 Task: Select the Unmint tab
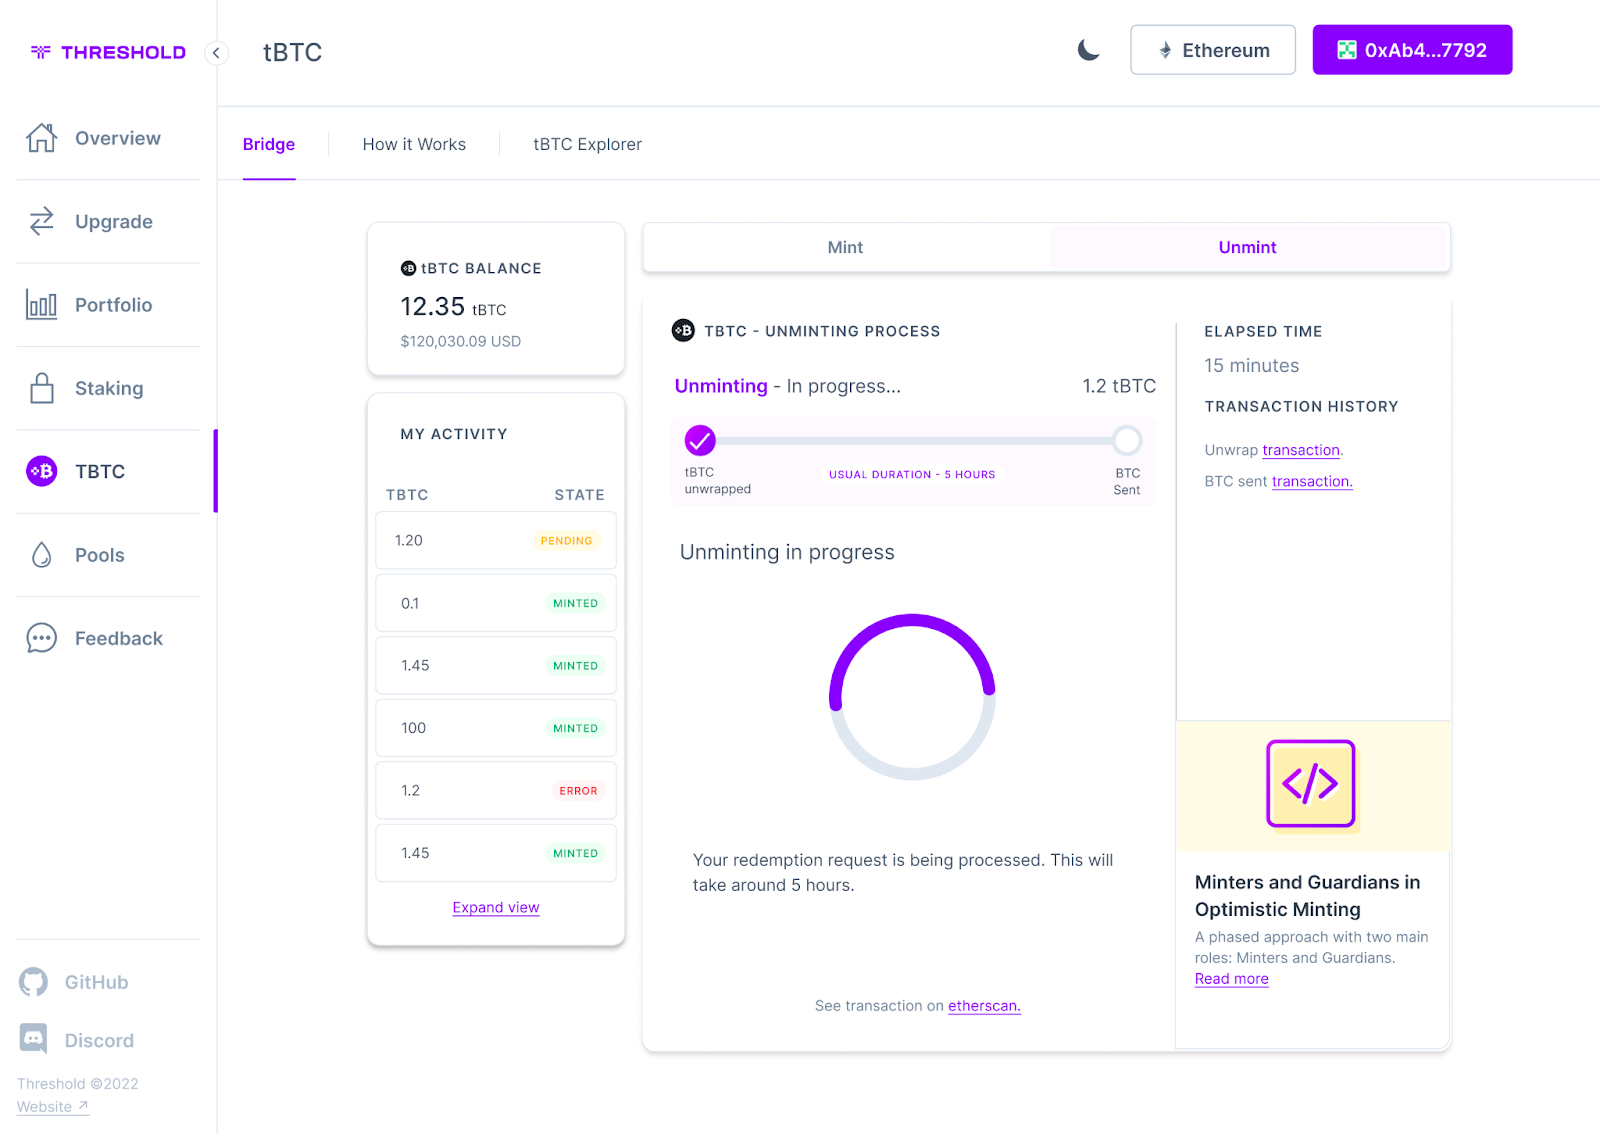click(x=1248, y=247)
